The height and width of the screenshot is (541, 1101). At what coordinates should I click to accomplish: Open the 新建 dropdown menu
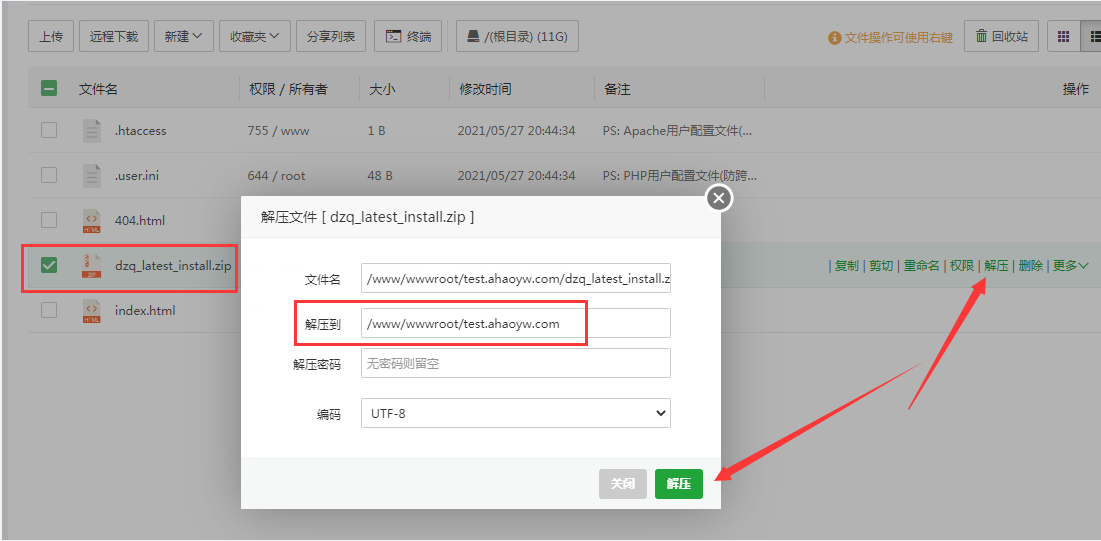coord(183,37)
